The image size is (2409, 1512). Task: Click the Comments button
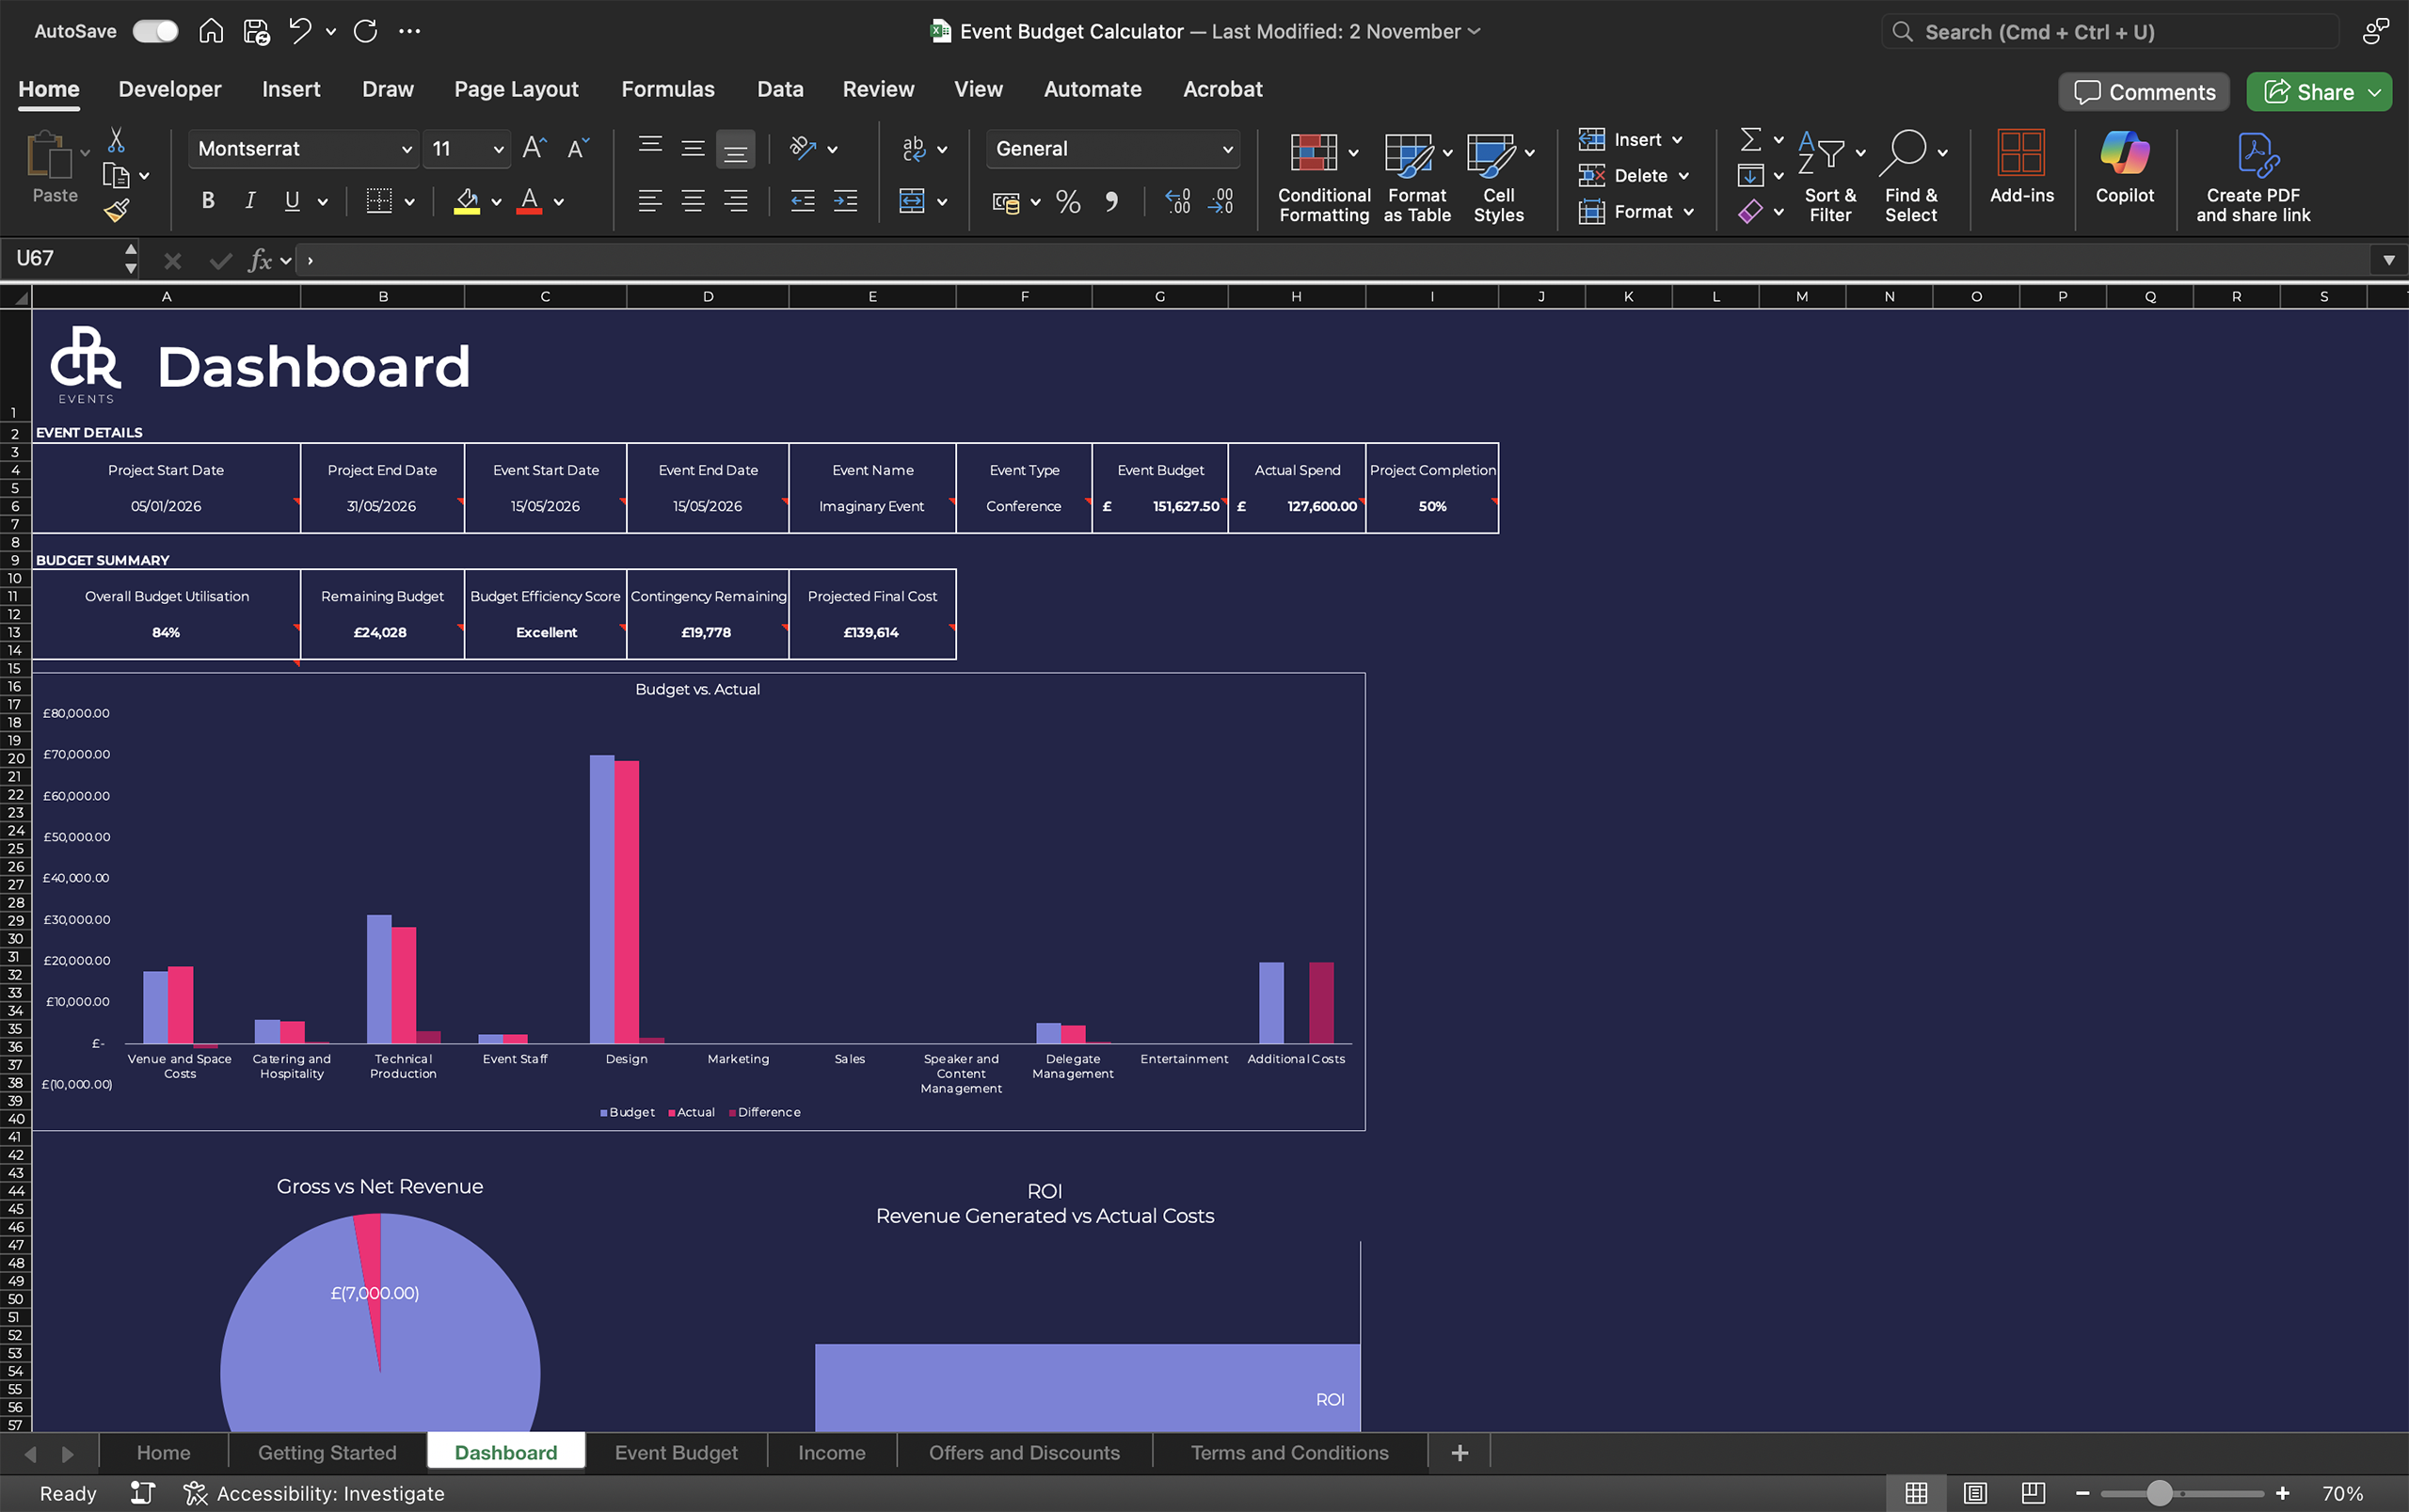[x=2143, y=92]
